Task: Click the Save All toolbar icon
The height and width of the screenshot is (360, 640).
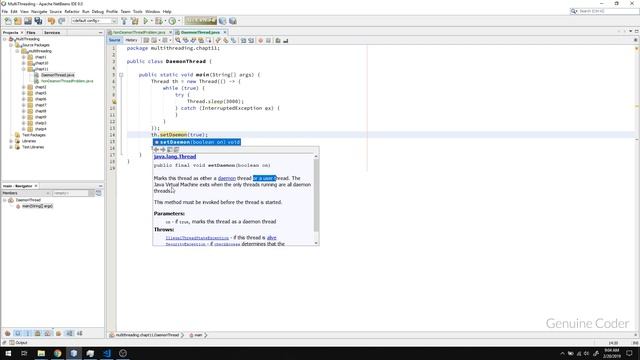Action: 38,21
